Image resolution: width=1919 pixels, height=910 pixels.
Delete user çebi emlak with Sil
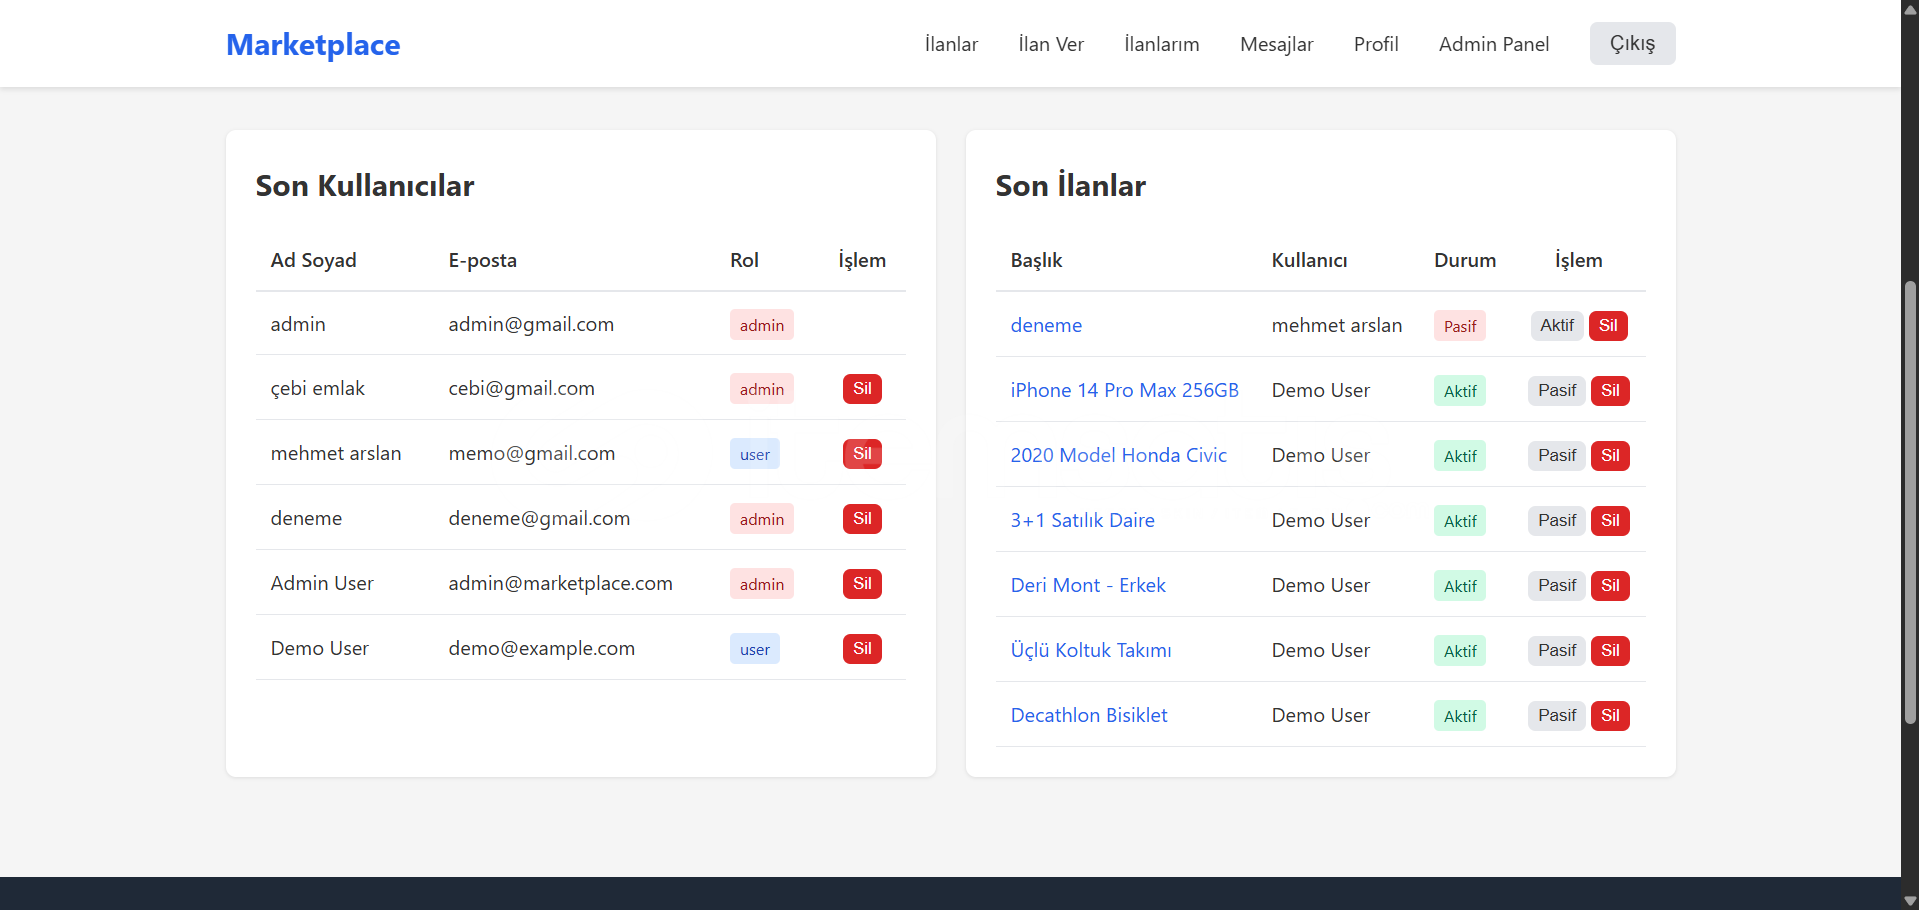click(861, 389)
